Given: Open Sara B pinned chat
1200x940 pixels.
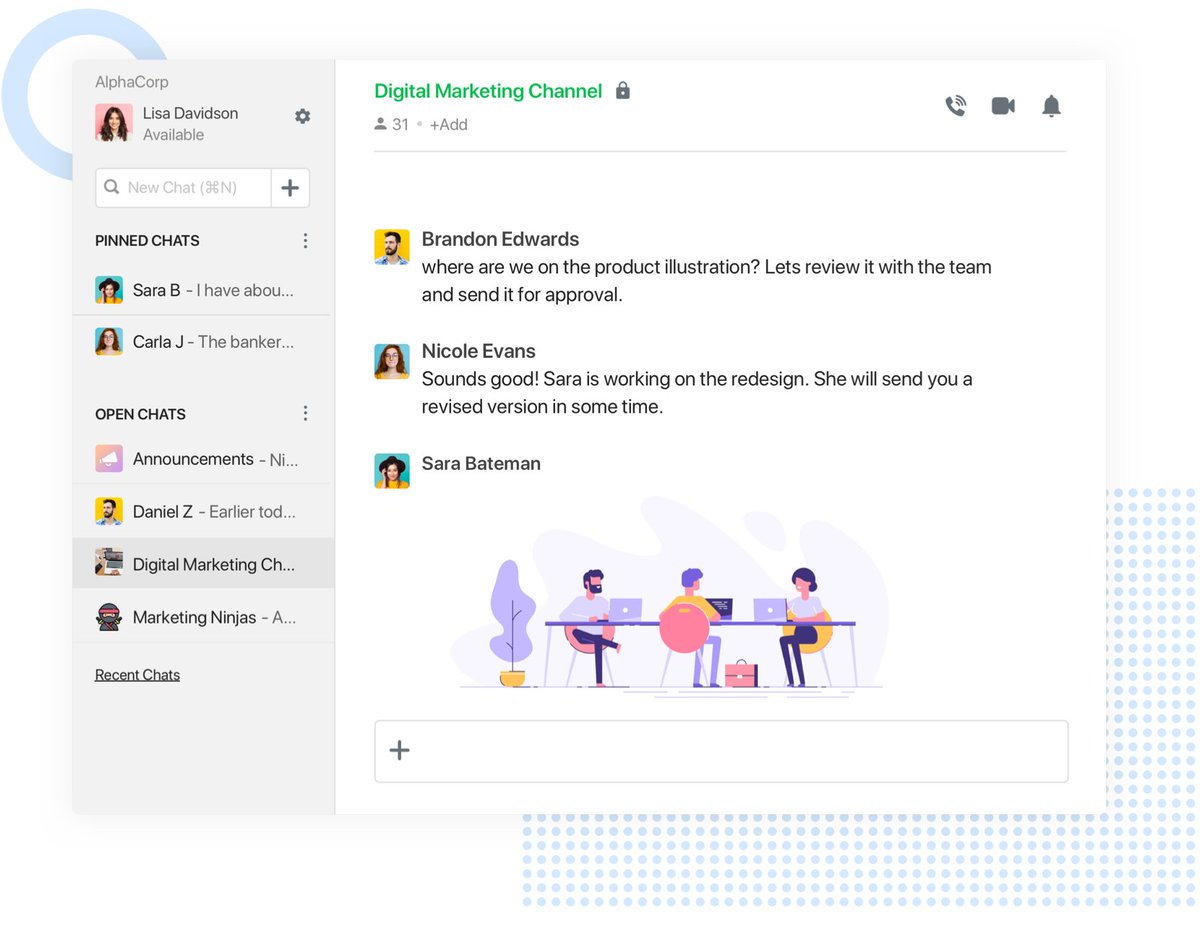Looking at the screenshot, I should (x=203, y=290).
